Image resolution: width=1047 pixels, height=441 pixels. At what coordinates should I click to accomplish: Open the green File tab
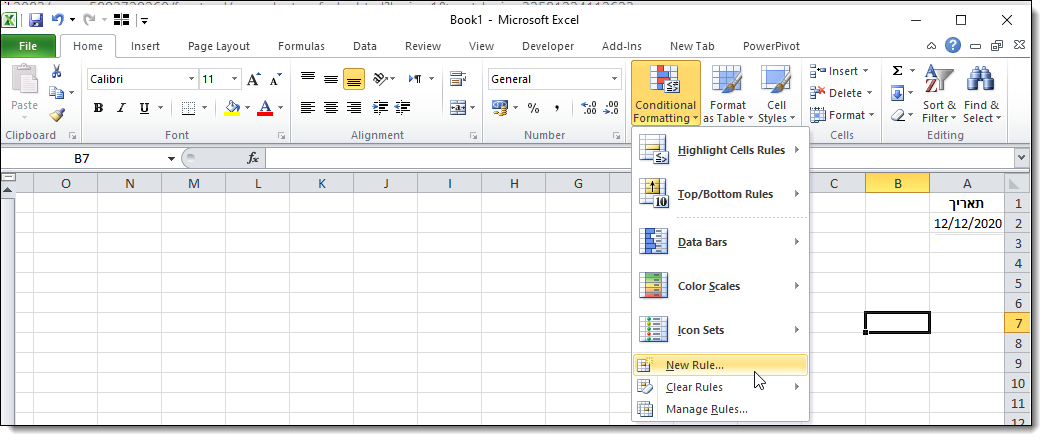(28, 46)
